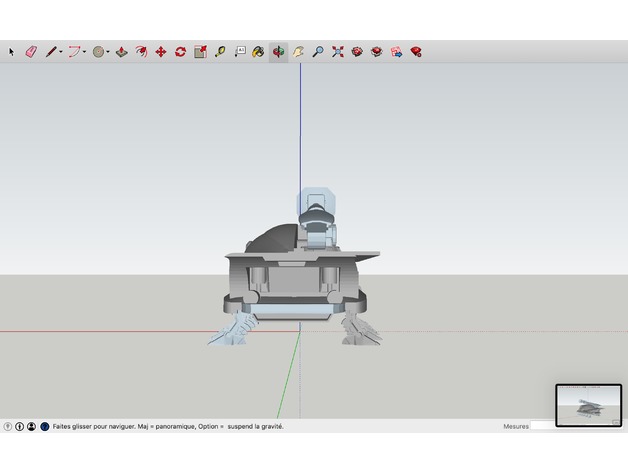Toggle the highlighted Orbit tool
Image resolution: width=628 pixels, height=472 pixels.
point(278,51)
